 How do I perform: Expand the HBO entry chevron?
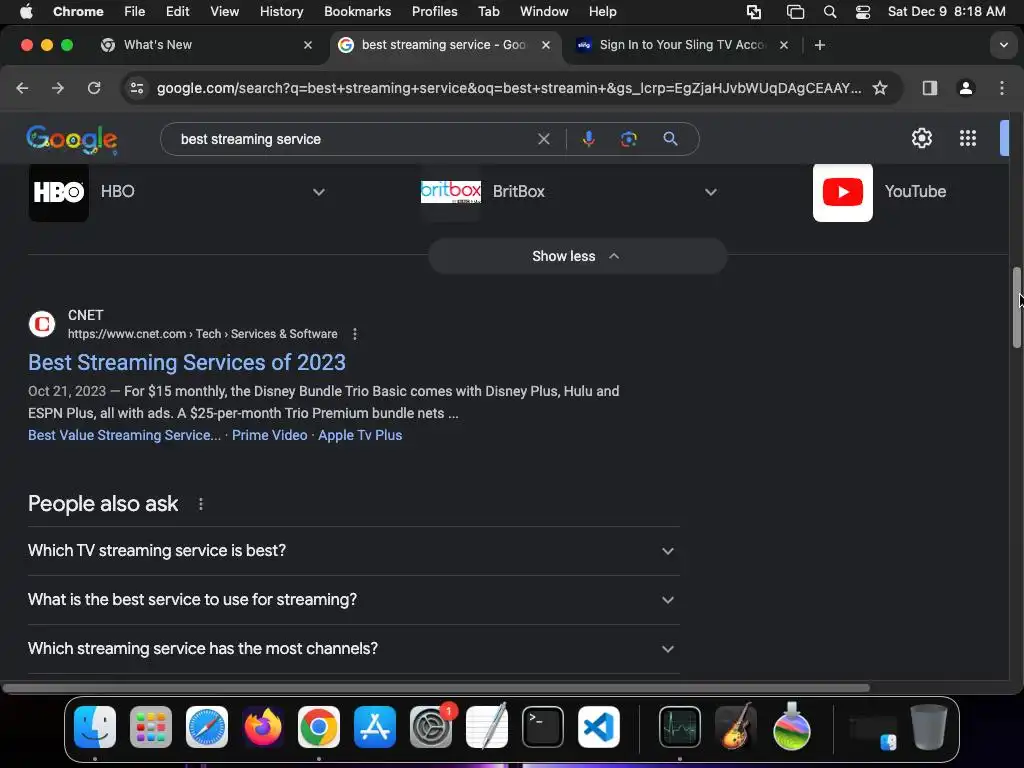[x=319, y=192]
